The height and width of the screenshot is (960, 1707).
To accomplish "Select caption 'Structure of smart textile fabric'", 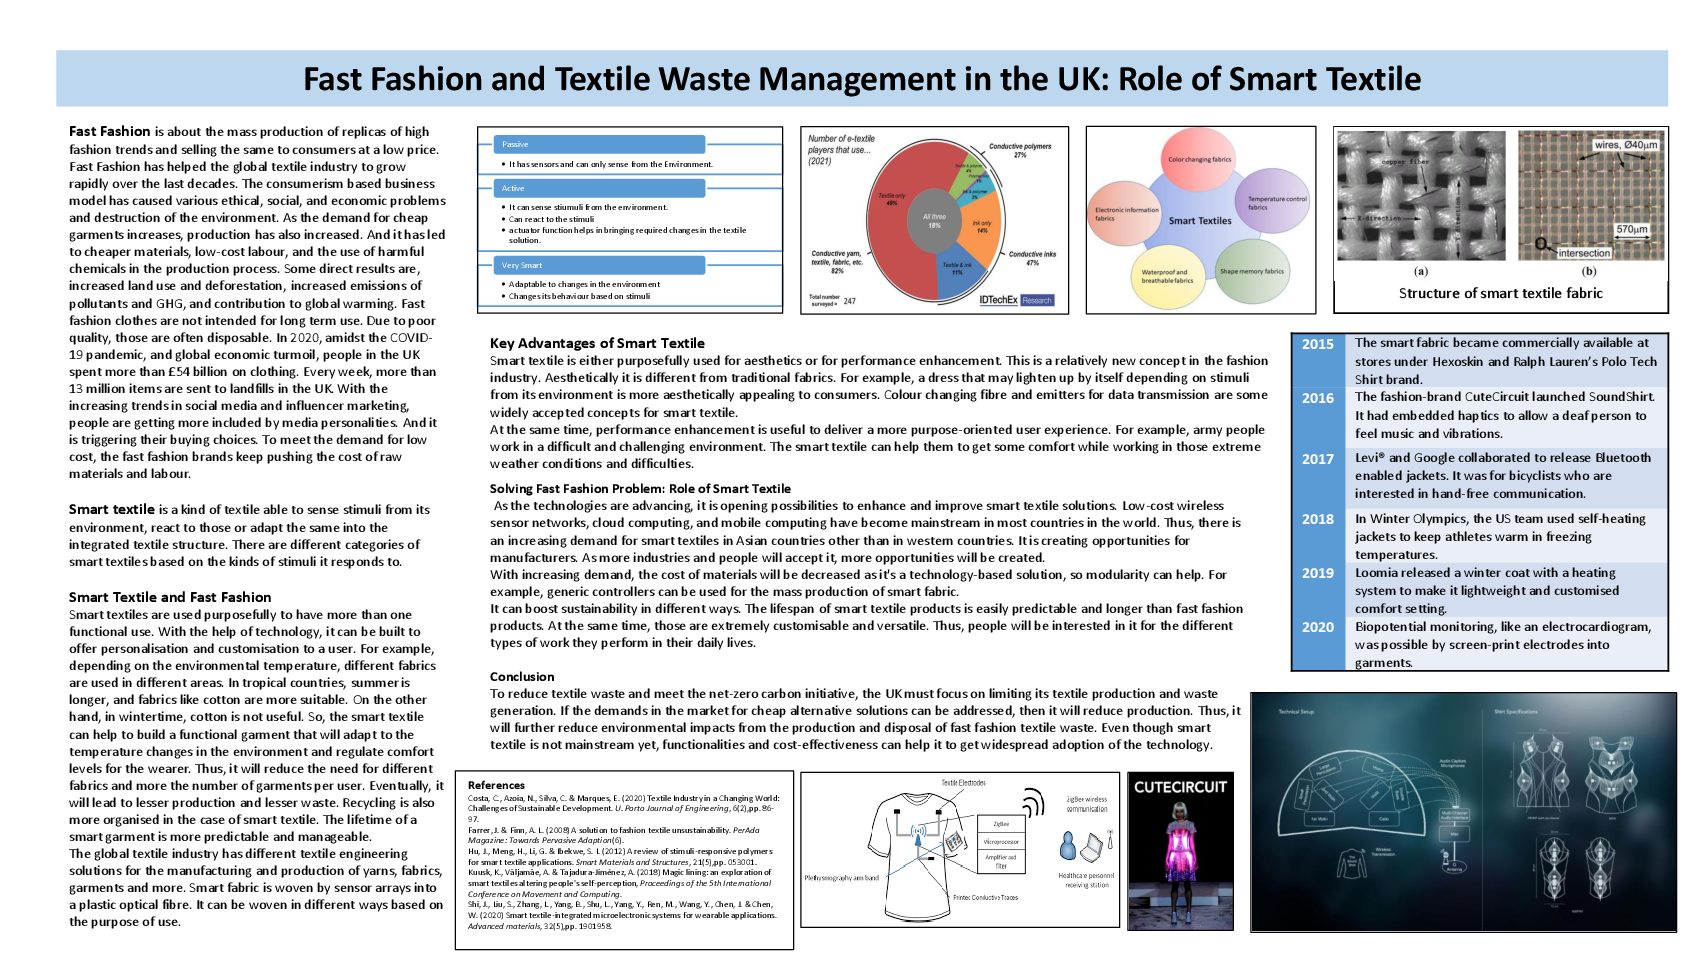I will (1500, 293).
